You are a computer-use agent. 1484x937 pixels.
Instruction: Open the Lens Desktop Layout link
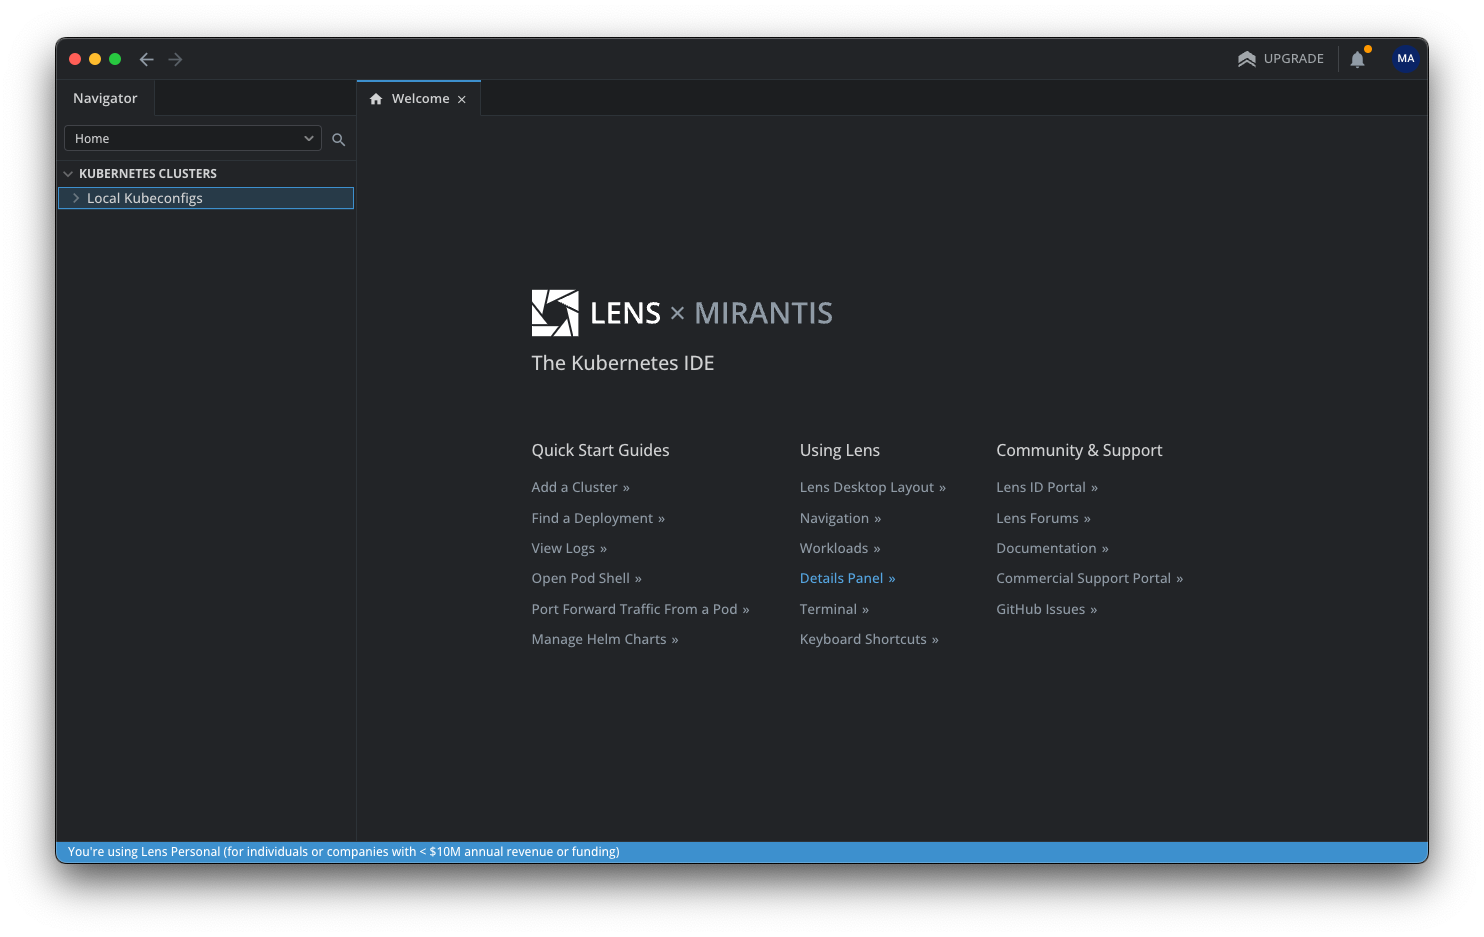coord(873,487)
